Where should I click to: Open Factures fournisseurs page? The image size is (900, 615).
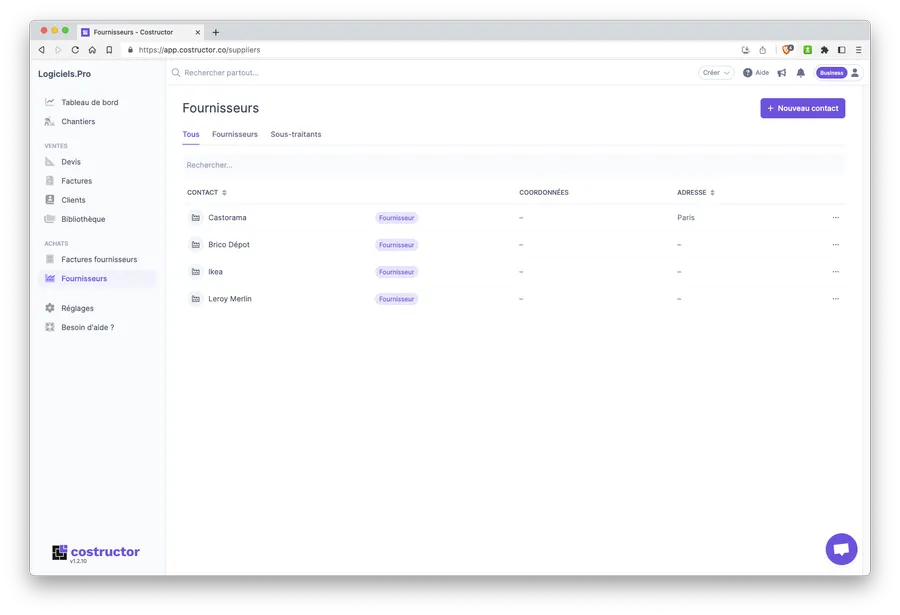click(x=99, y=260)
